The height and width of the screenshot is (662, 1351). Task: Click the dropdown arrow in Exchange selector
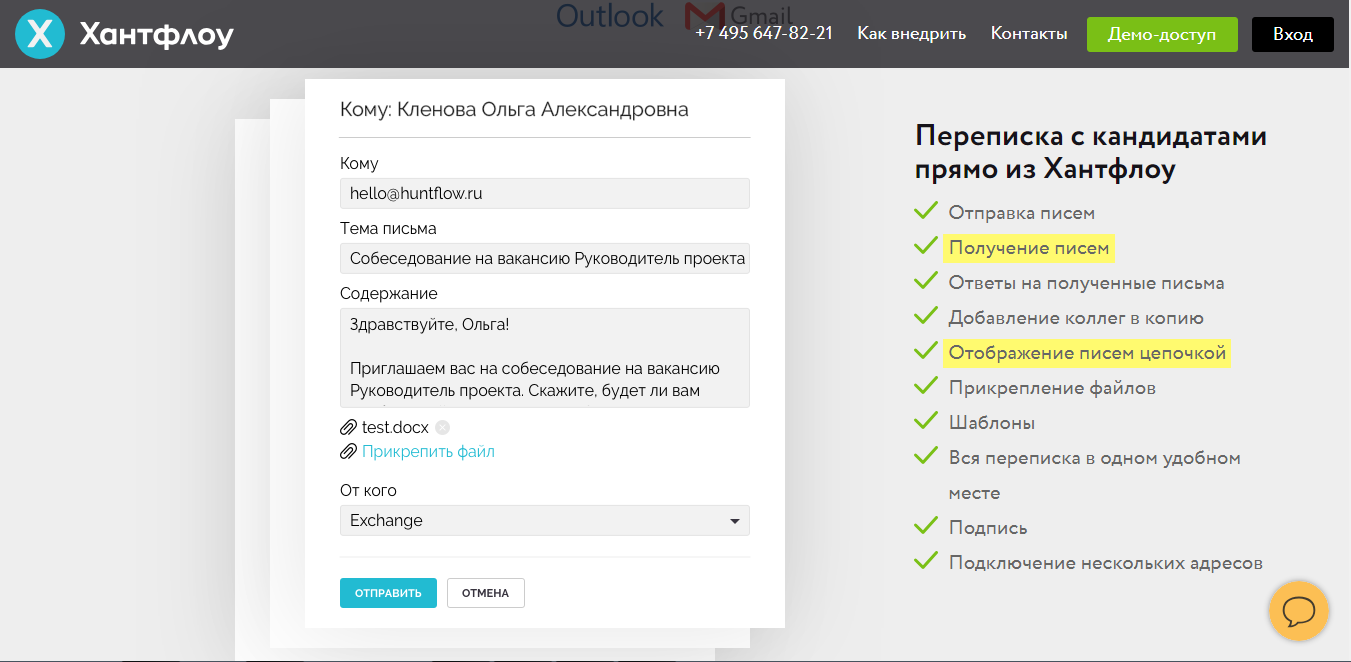point(735,521)
